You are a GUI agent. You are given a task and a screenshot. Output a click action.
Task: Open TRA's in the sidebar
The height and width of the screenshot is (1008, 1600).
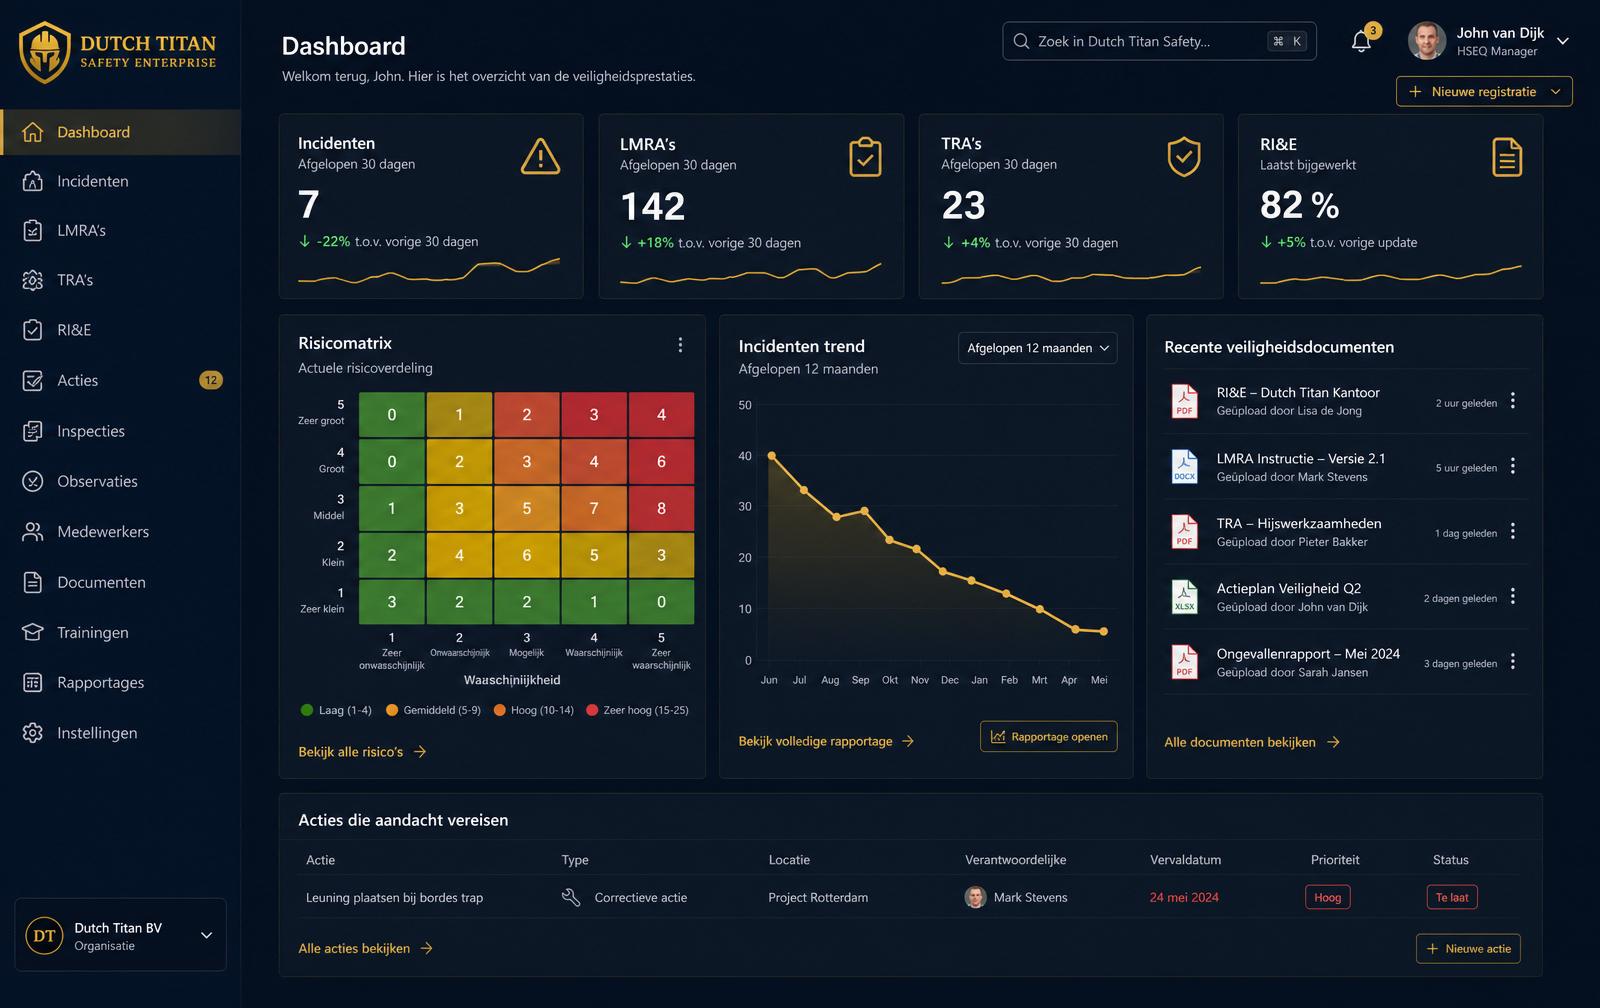pos(120,280)
